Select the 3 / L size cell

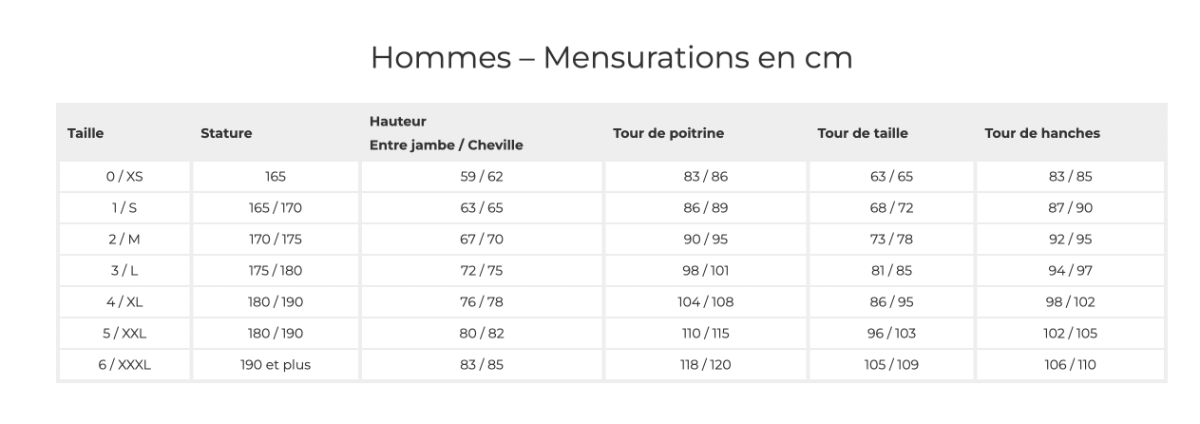125,271
